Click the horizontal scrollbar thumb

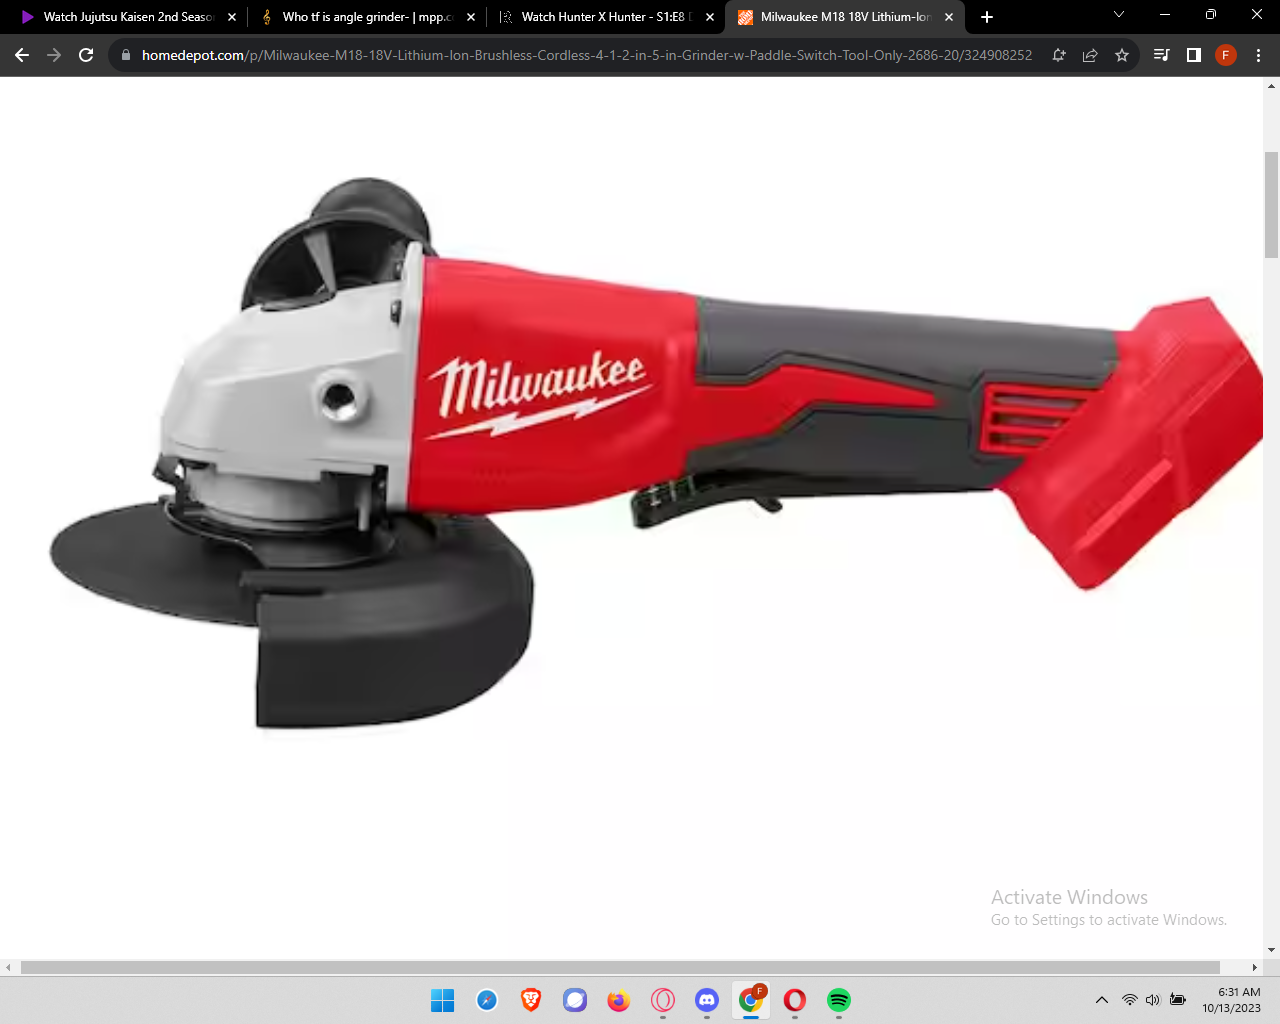coord(620,967)
